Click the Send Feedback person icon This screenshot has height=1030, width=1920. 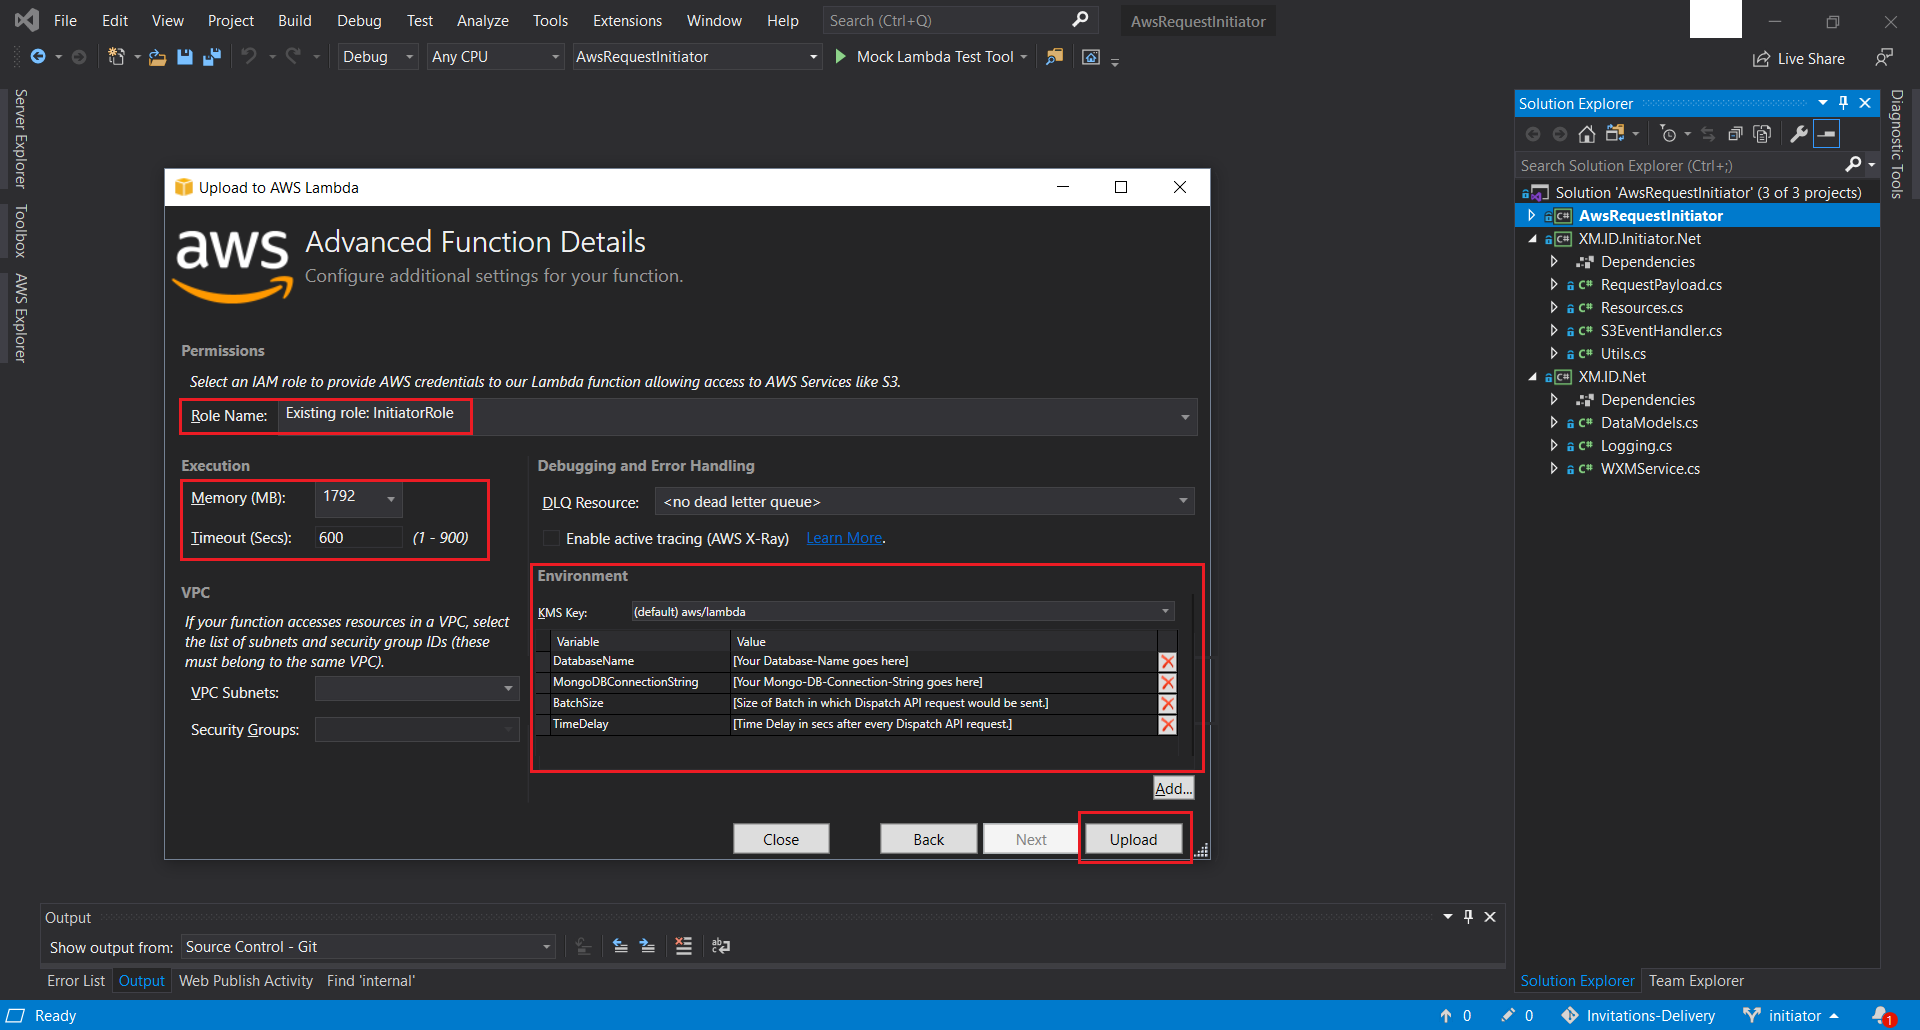point(1884,58)
